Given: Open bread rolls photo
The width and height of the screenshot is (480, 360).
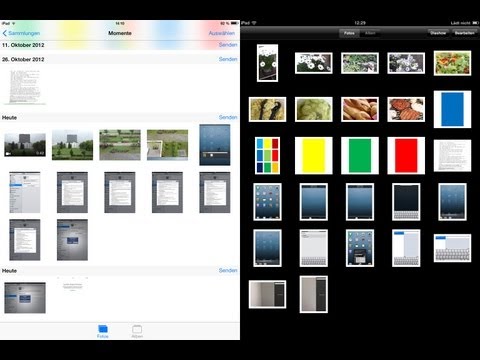Looking at the screenshot, I should [360, 109].
